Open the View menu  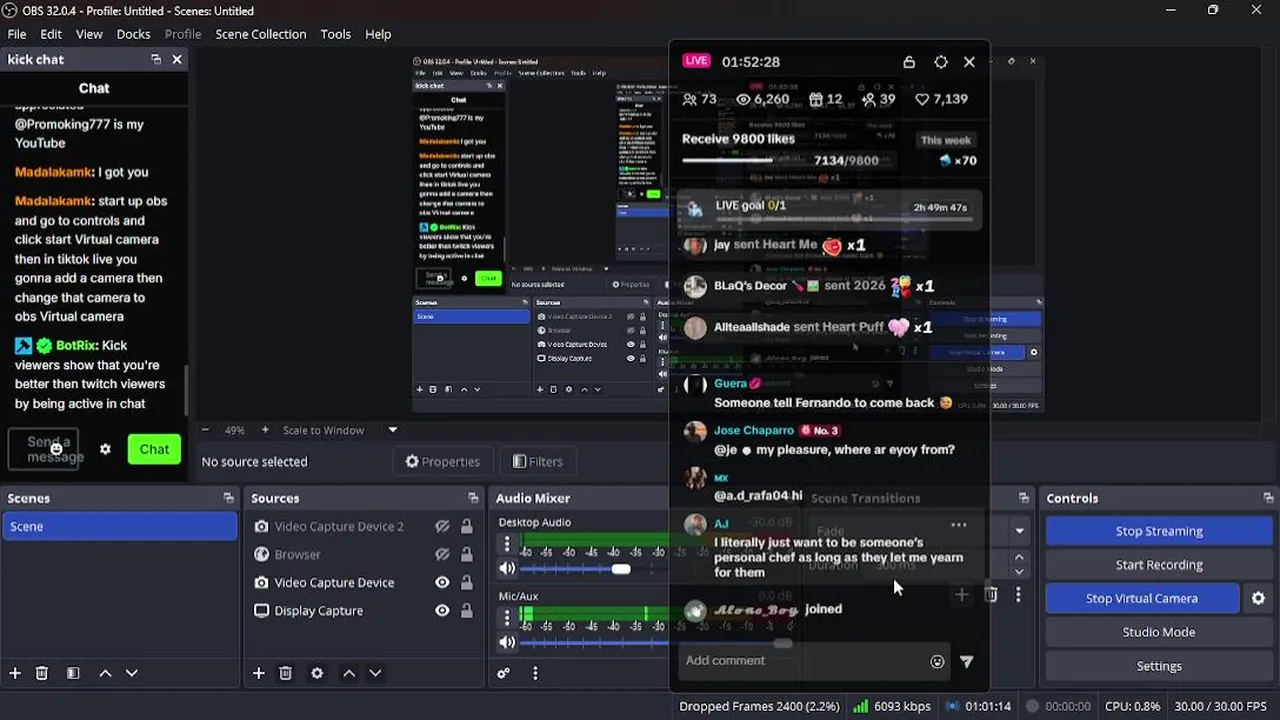89,34
